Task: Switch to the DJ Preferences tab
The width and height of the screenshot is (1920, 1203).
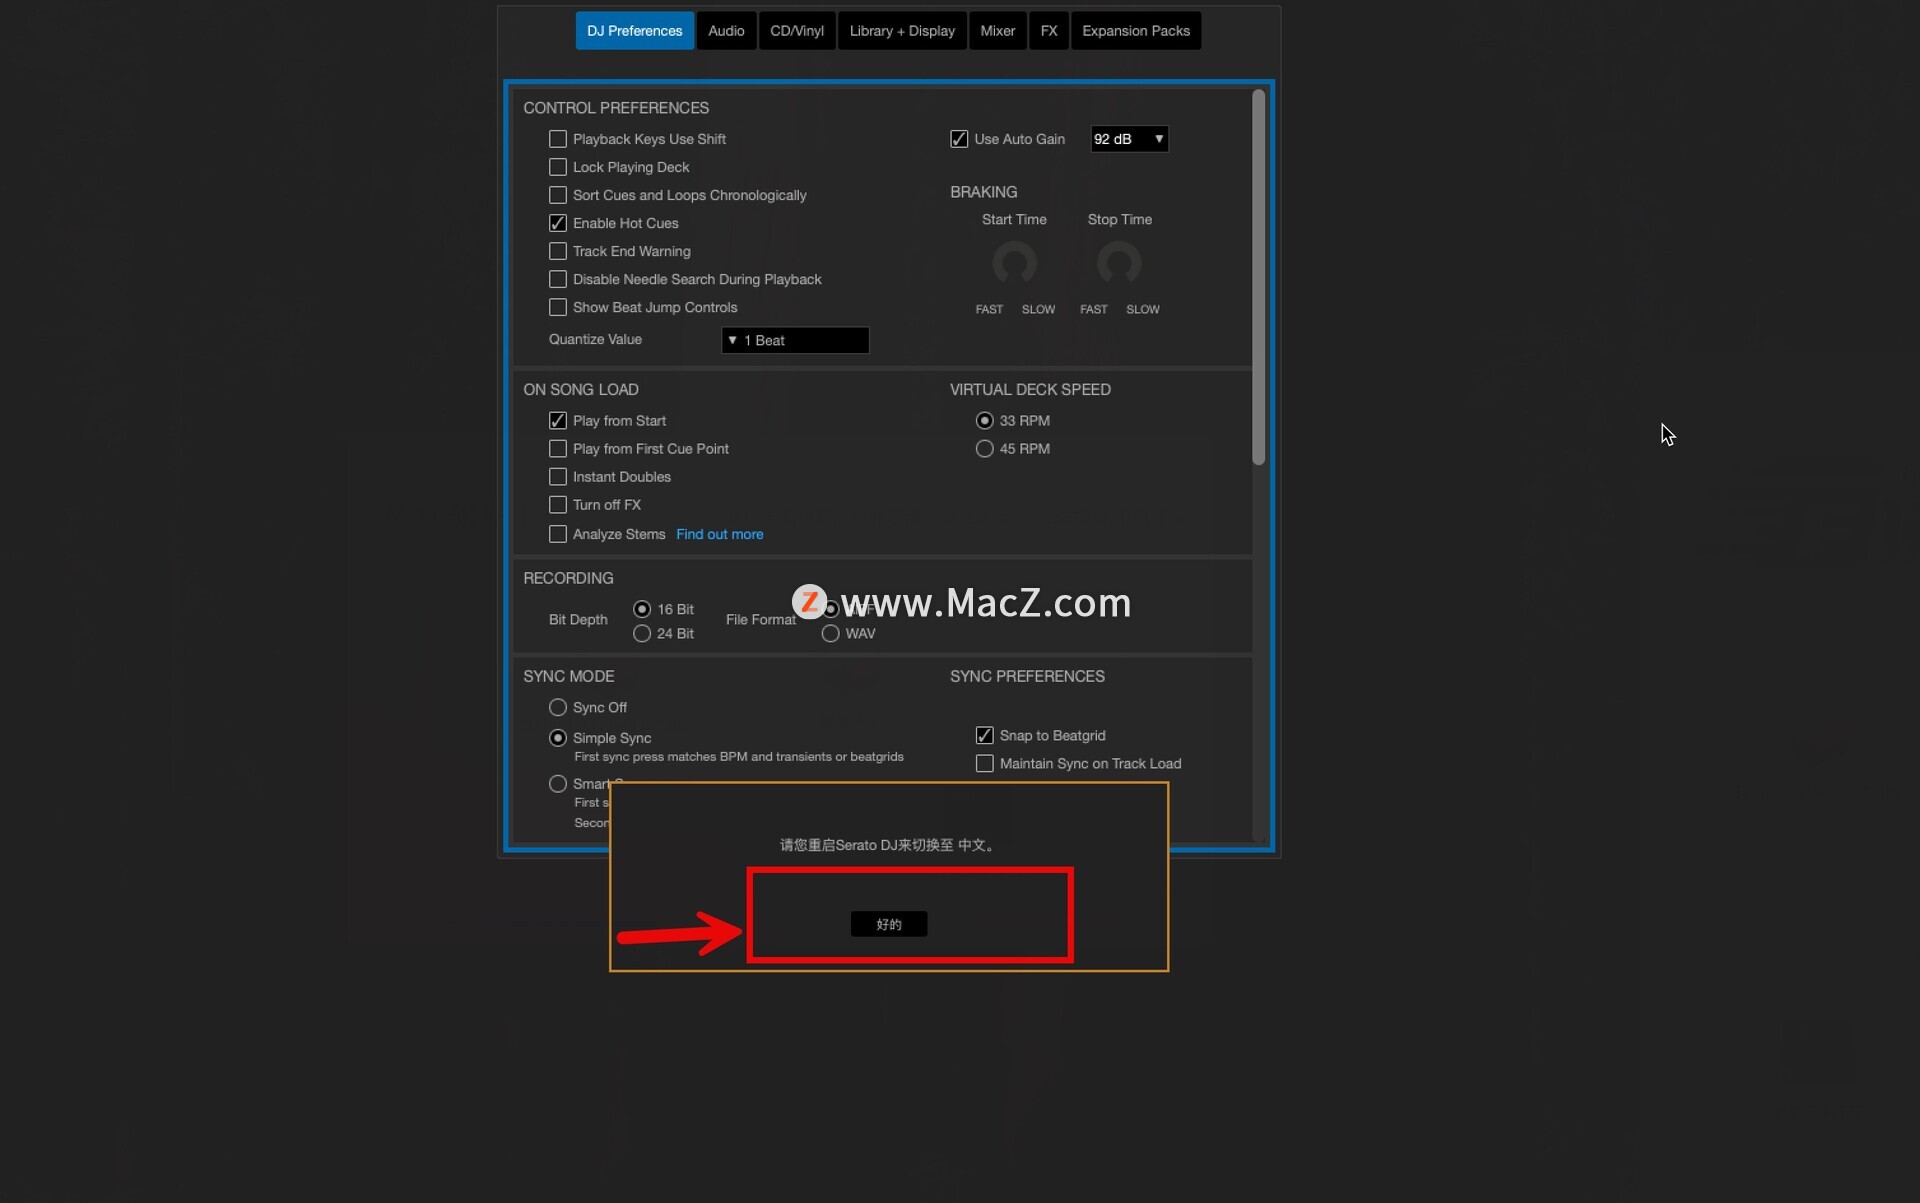Action: [634, 31]
